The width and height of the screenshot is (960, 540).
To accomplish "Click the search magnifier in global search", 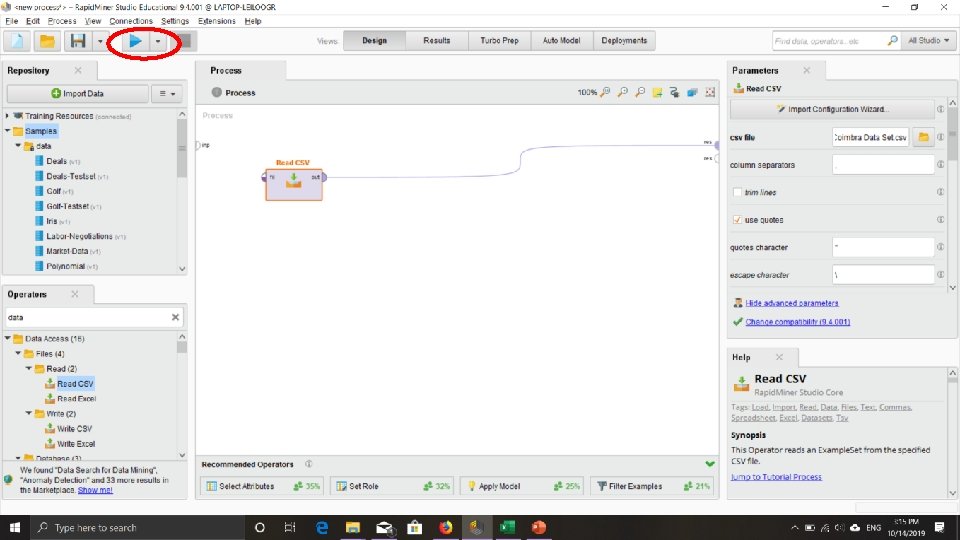I will click(892, 40).
